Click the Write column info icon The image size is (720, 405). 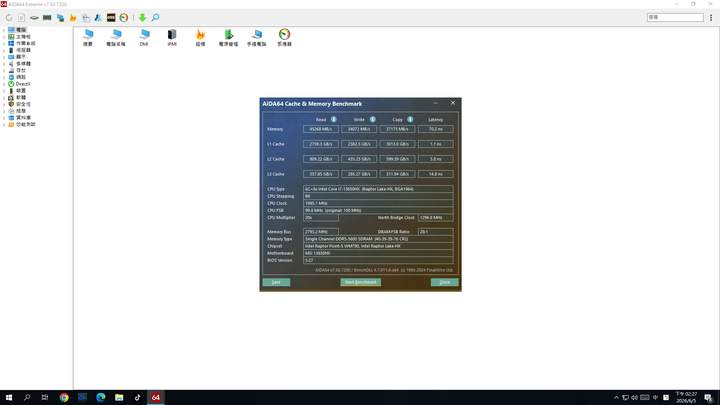[x=372, y=119]
